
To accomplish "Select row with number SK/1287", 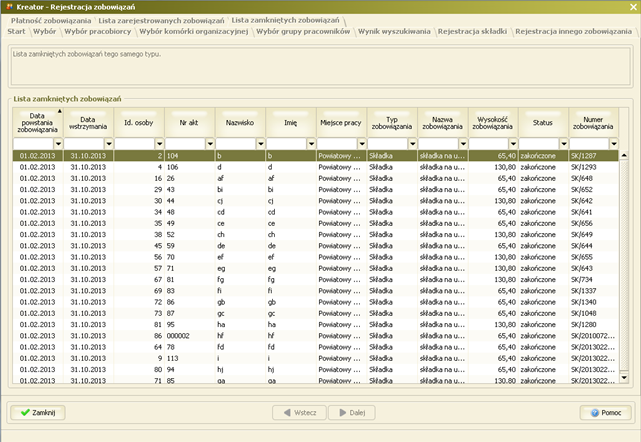I will point(315,156).
